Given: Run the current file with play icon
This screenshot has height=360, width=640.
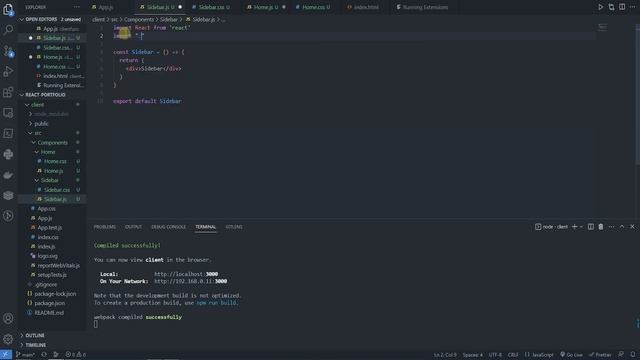Looking at the screenshot, I should pyautogui.click(x=600, y=7).
